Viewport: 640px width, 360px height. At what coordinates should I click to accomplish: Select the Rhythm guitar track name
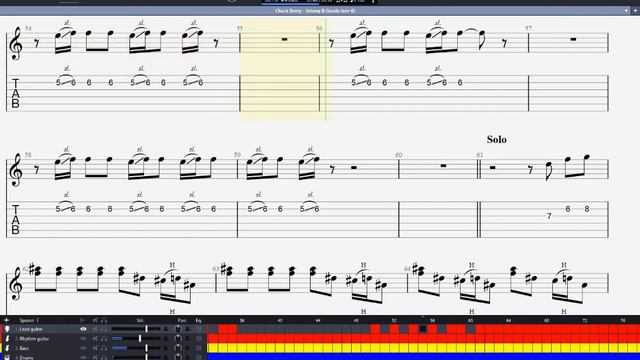pyautogui.click(x=34, y=339)
